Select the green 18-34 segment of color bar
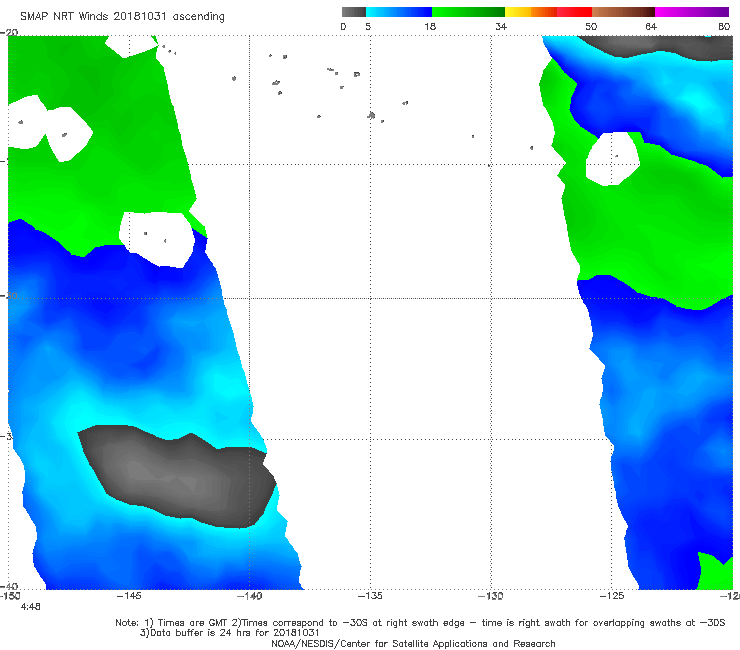The image size is (740, 650). tap(468, 12)
